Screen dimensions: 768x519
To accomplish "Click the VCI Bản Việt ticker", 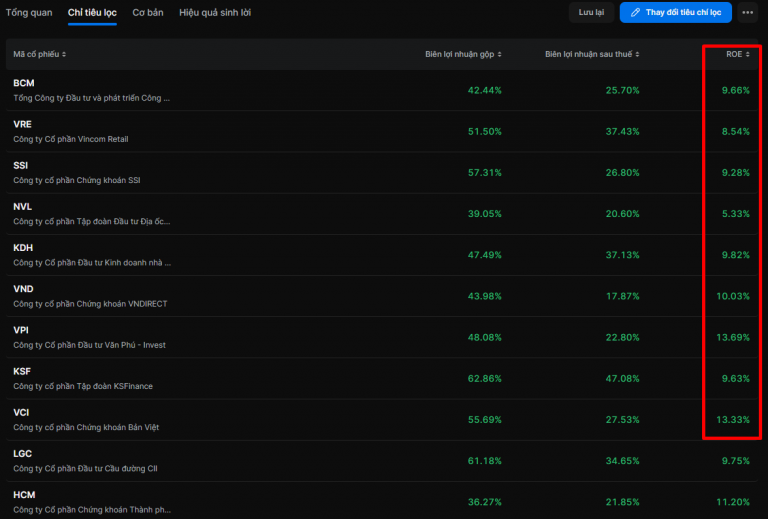I will coord(21,412).
